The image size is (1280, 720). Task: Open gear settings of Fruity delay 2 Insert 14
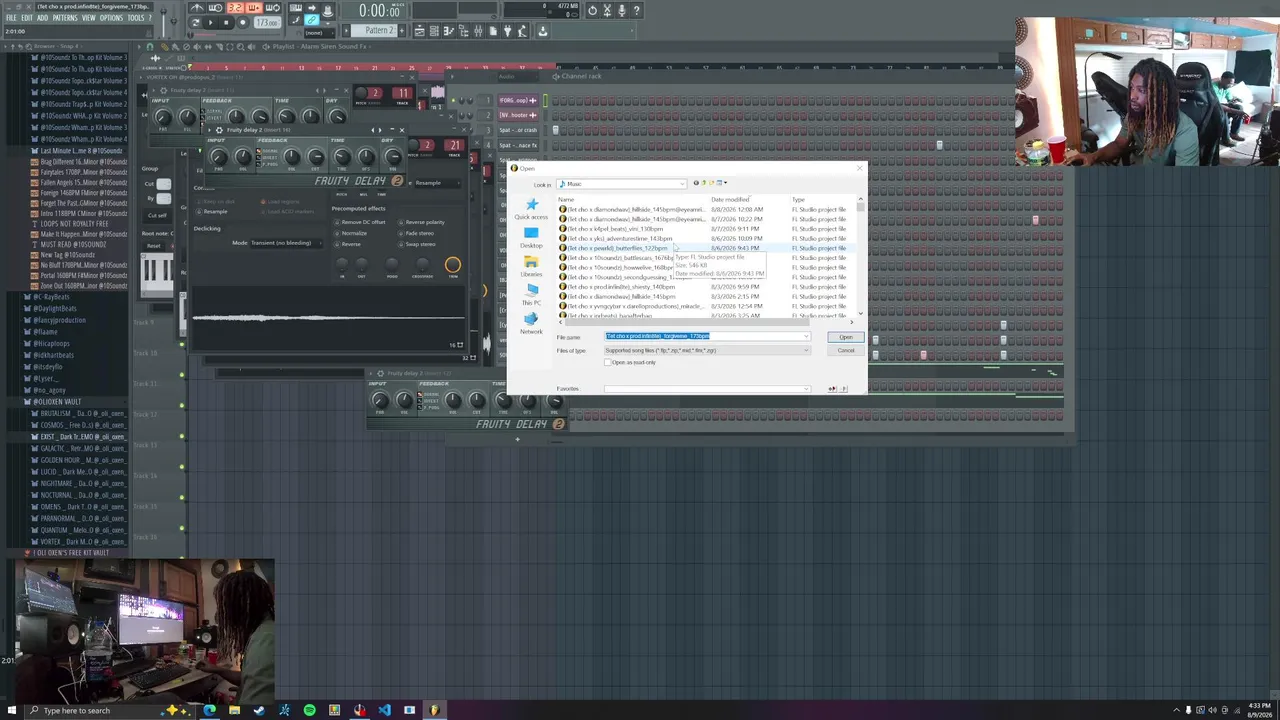pos(219,130)
